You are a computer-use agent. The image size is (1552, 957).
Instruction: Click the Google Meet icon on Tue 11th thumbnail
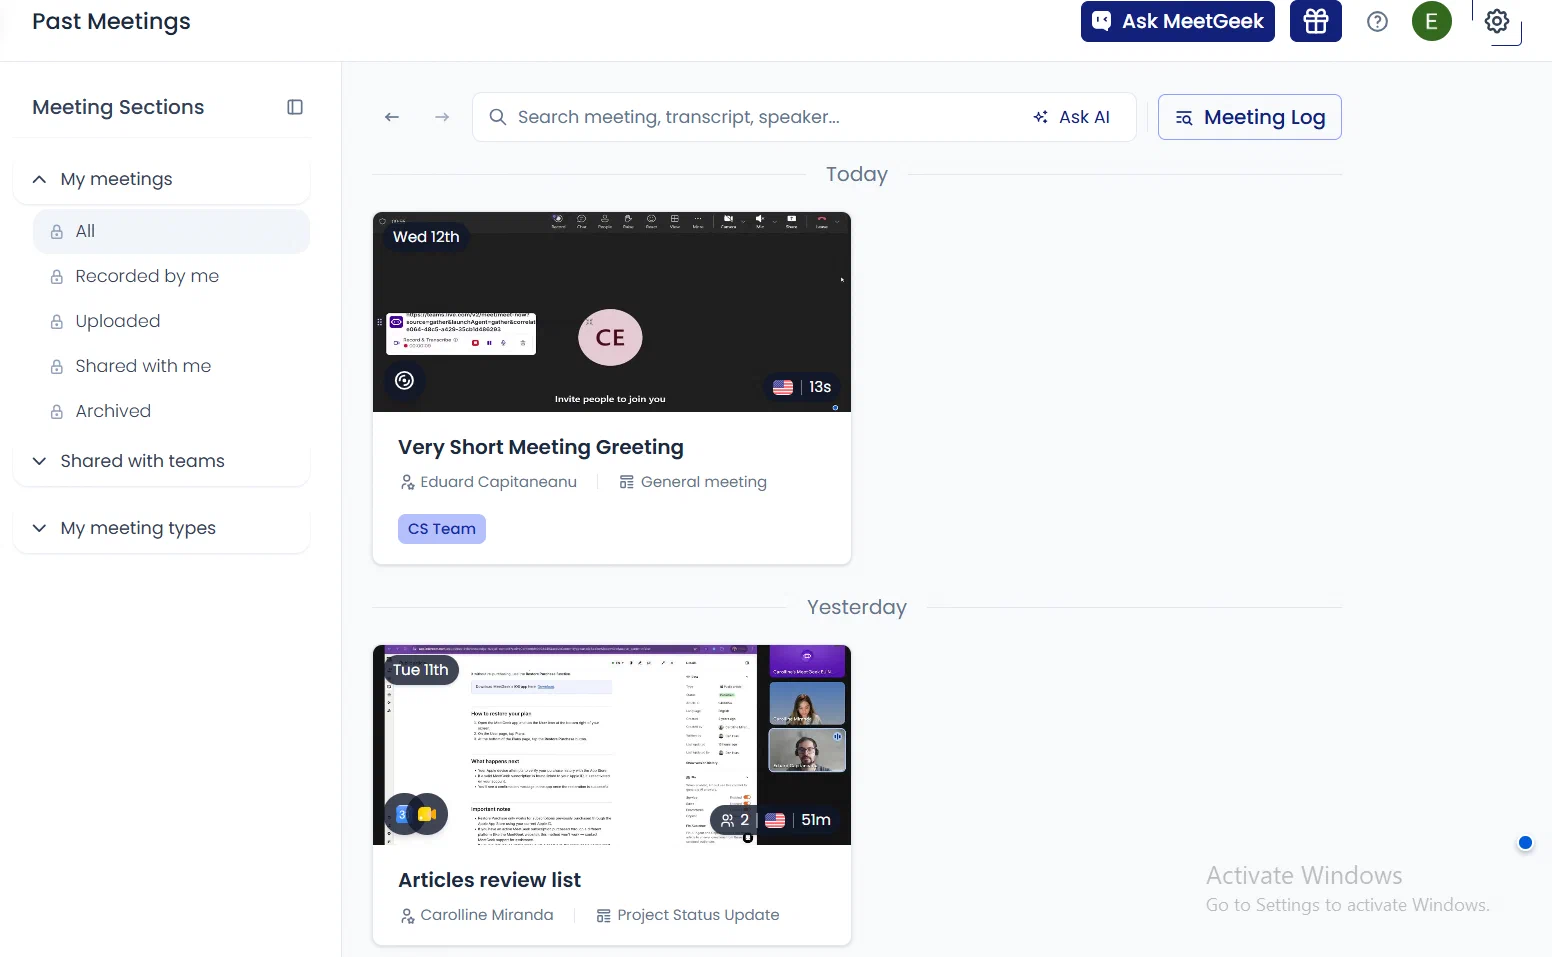tap(427, 814)
